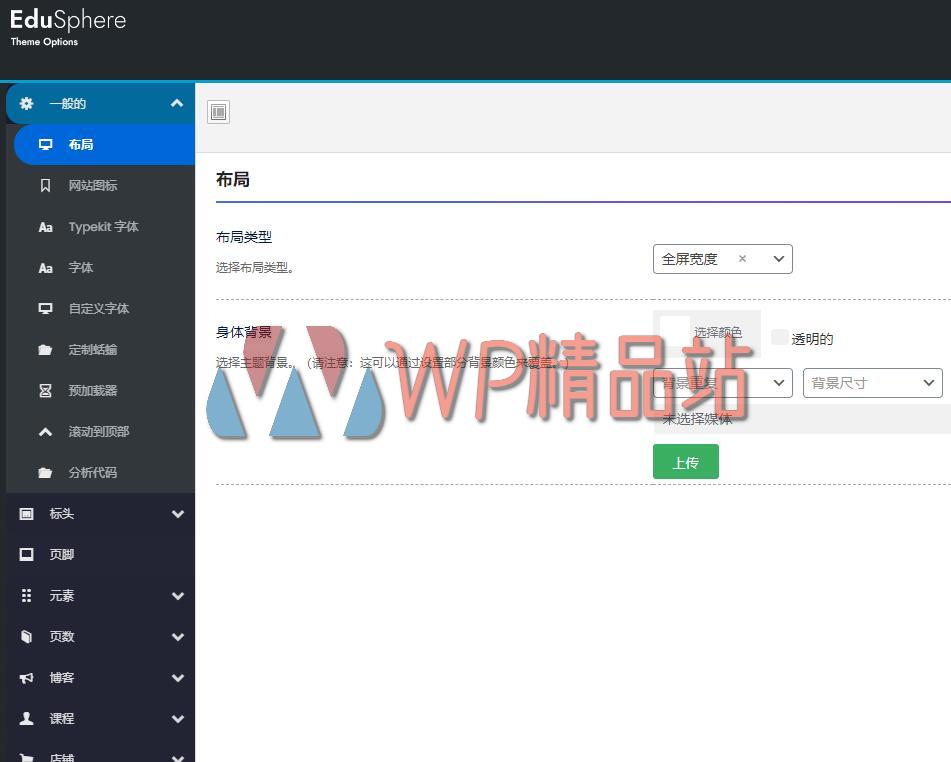Click the Aa icon for Typekit 字体
Viewport: 951px width, 762px height.
(x=45, y=226)
